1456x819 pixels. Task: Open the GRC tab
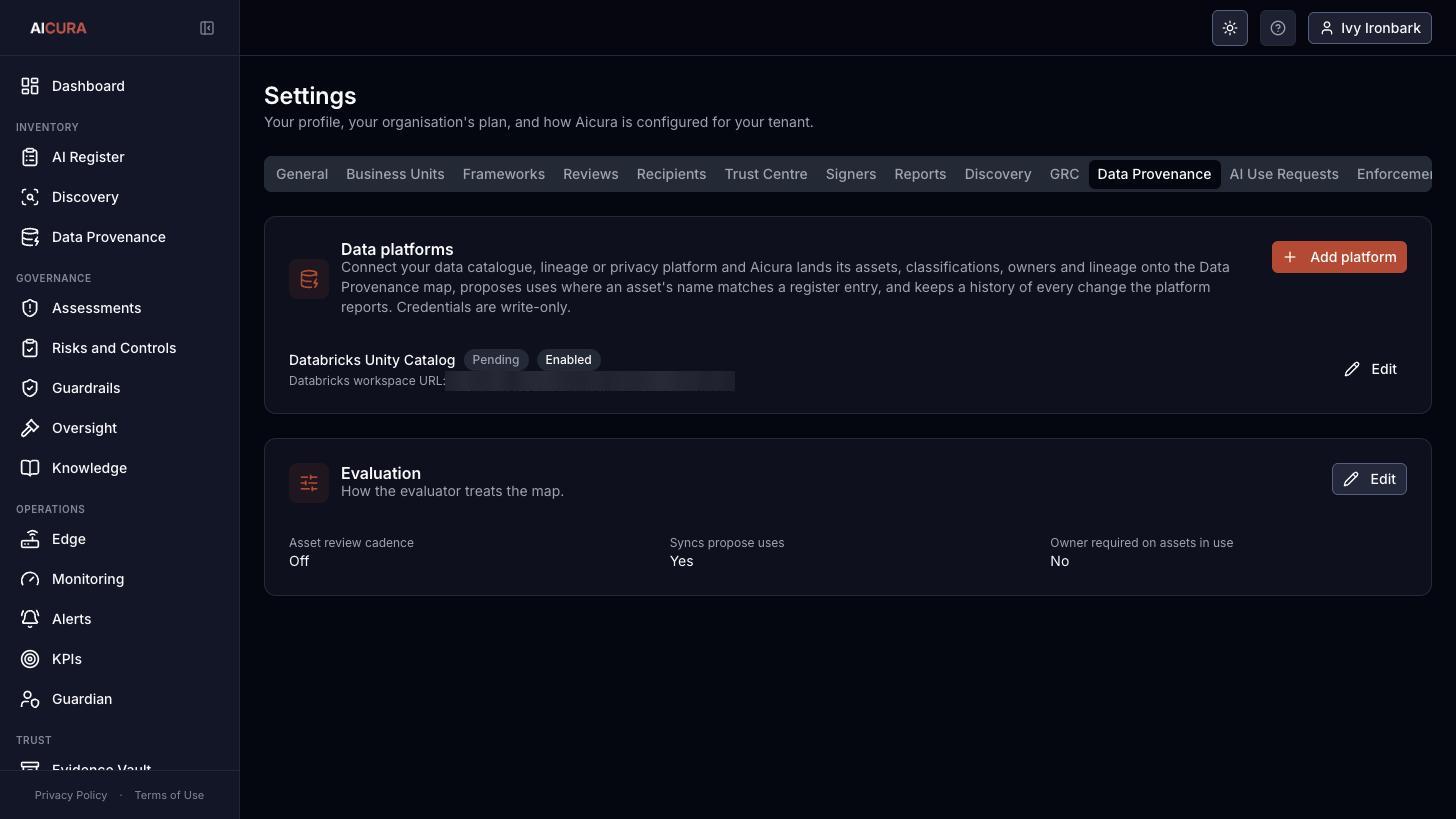pyautogui.click(x=1064, y=174)
